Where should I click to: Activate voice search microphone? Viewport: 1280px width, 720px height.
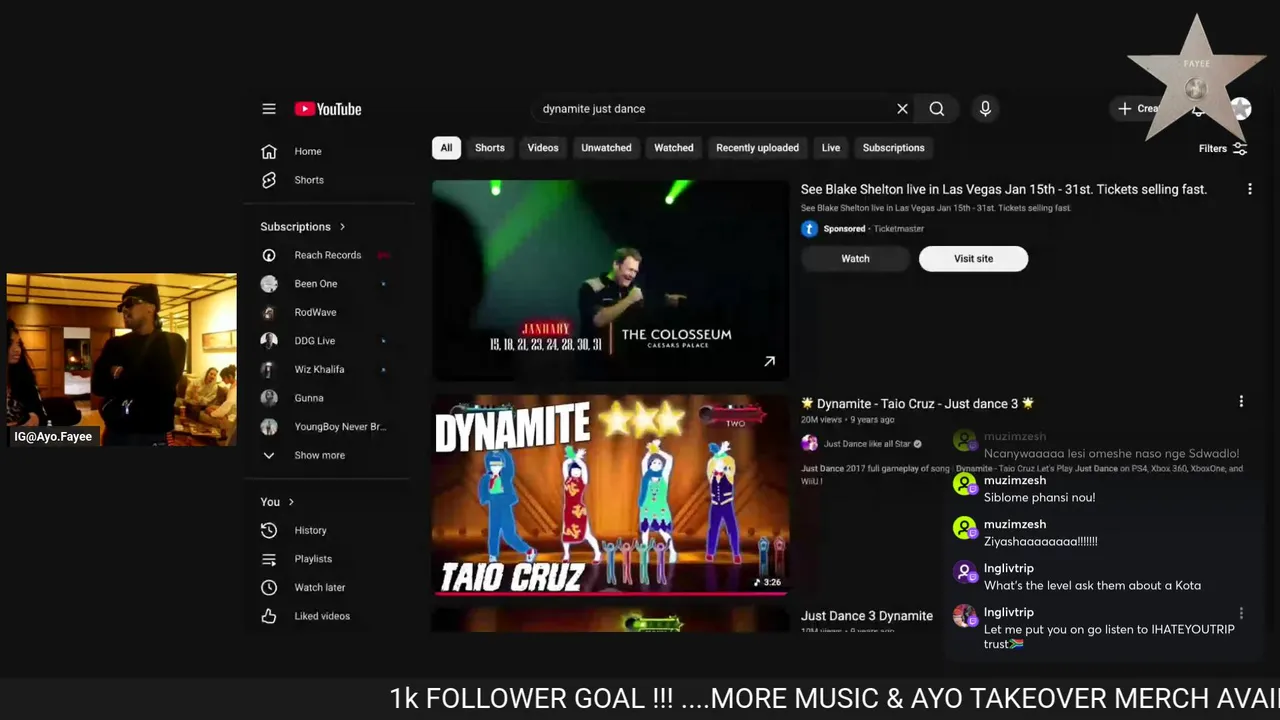pyautogui.click(x=985, y=109)
